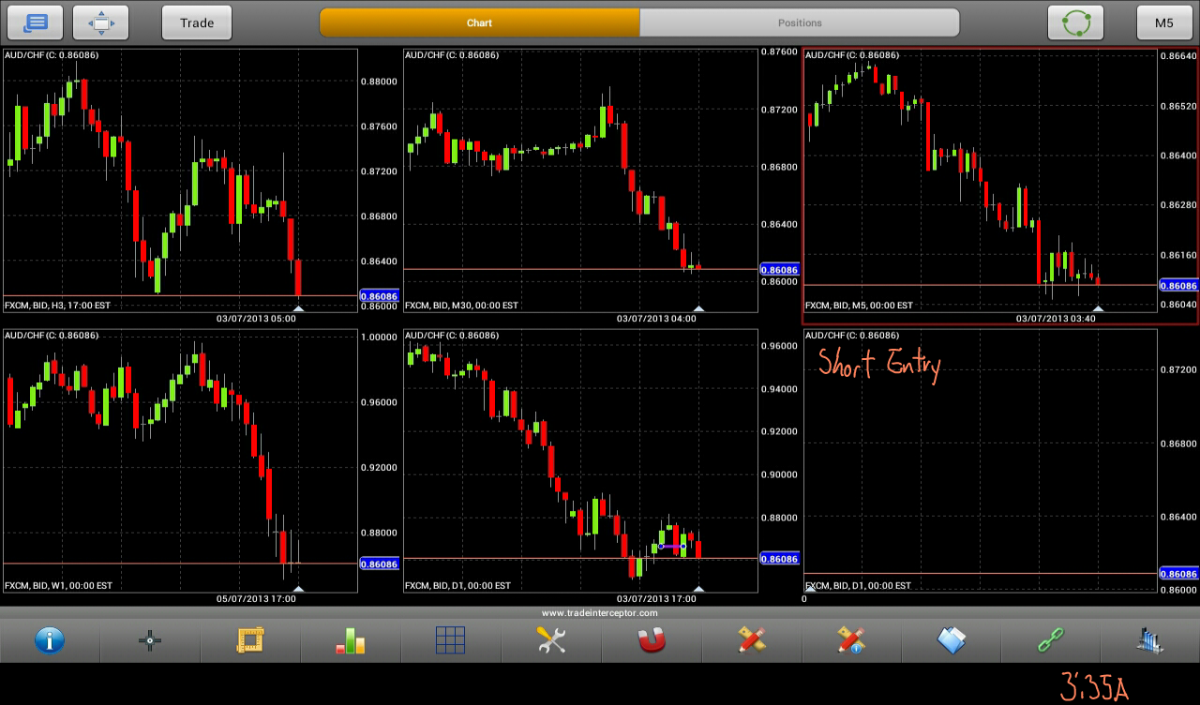Click the '05/07/2013 17:00' date label
The image size is (1200, 705).
coord(256,599)
